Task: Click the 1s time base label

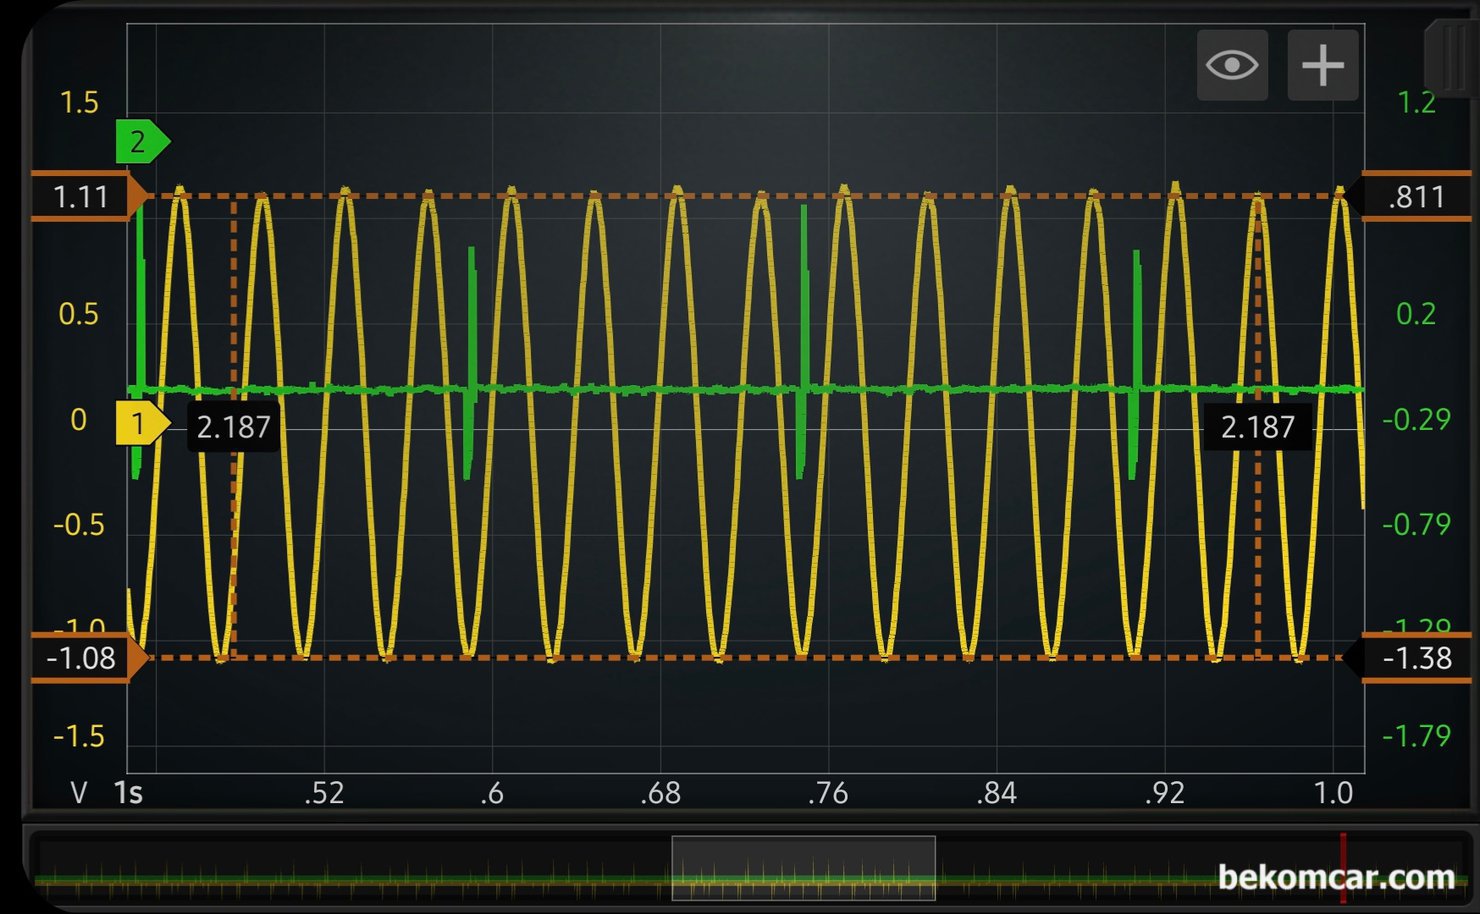Action: (x=128, y=793)
